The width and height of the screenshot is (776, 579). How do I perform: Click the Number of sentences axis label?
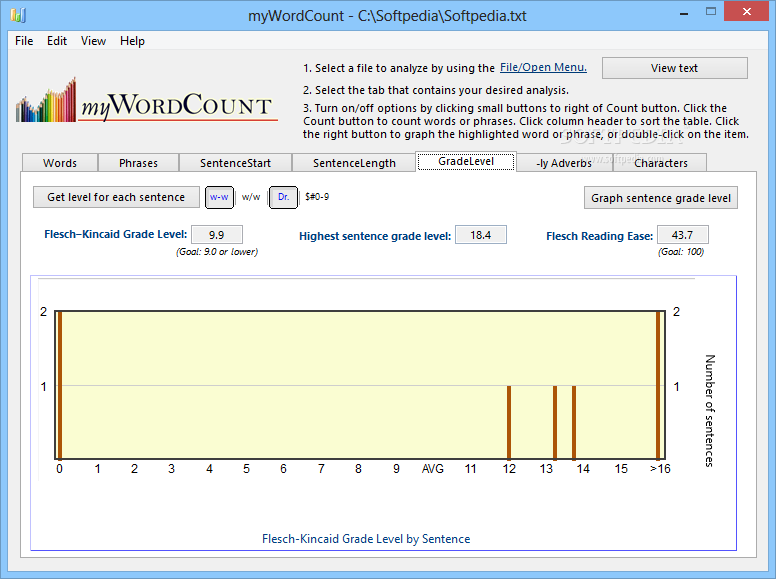710,411
